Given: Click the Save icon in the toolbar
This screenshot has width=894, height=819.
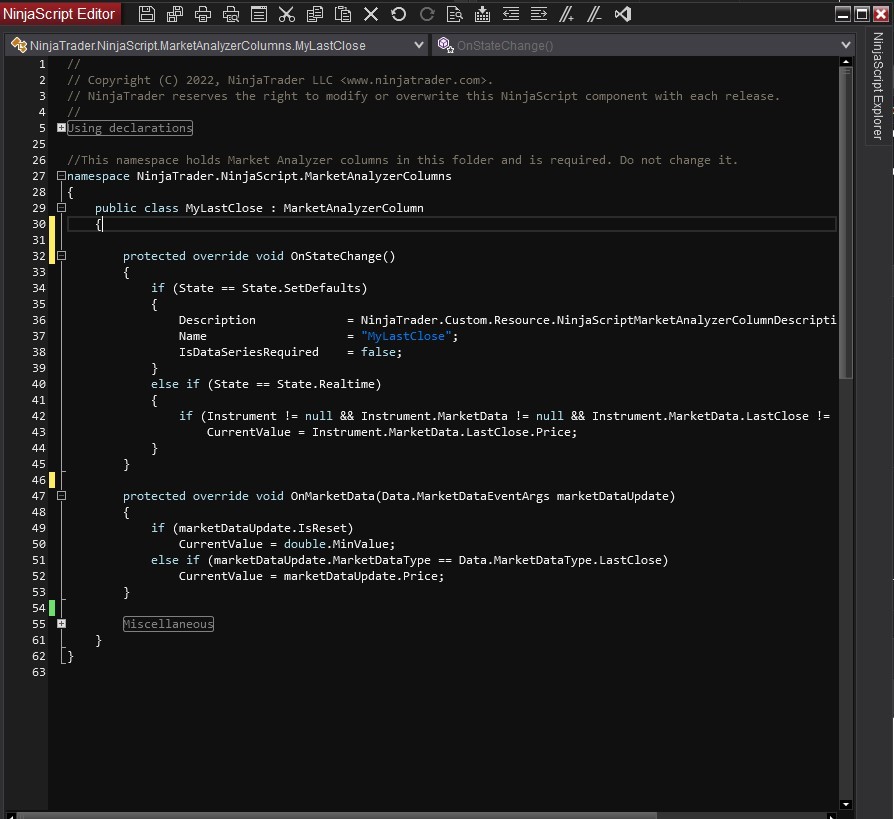Looking at the screenshot, I should tap(147, 14).
